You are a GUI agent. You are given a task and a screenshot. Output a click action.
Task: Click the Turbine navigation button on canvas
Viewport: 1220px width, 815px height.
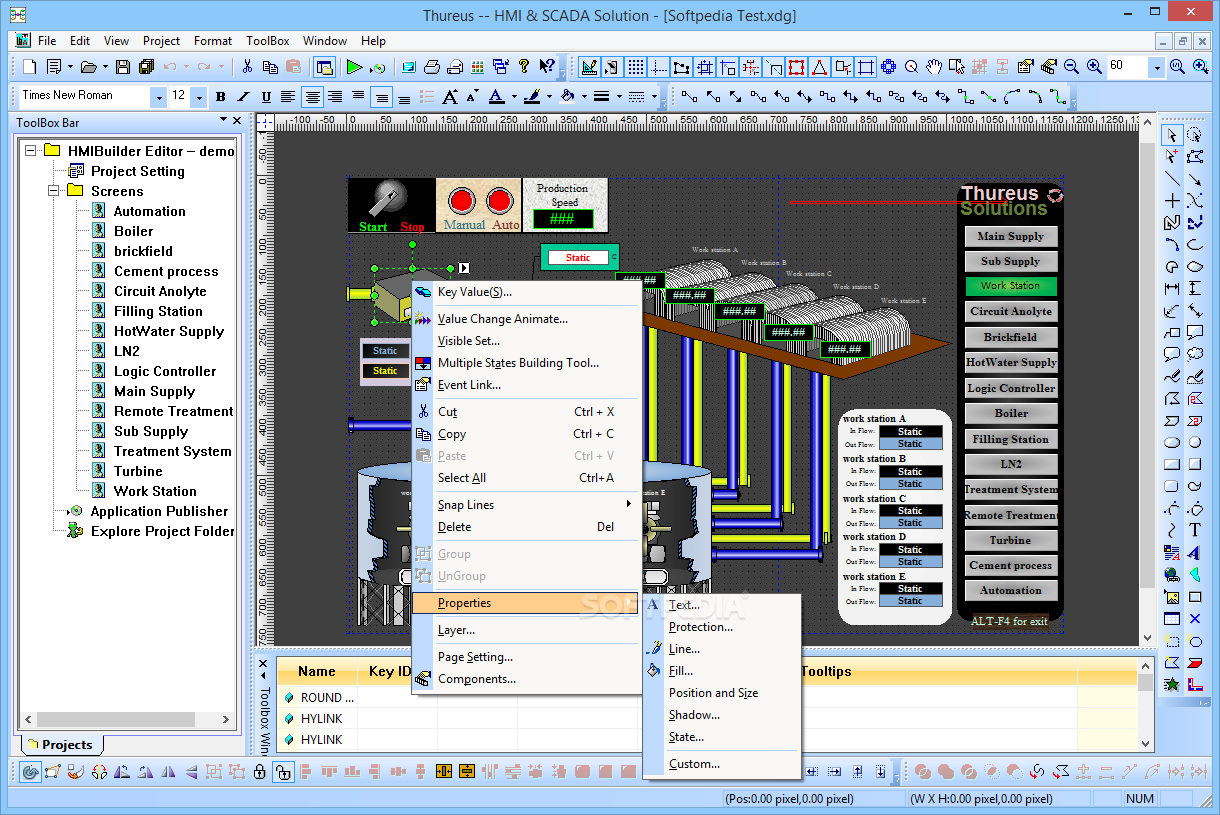1010,540
